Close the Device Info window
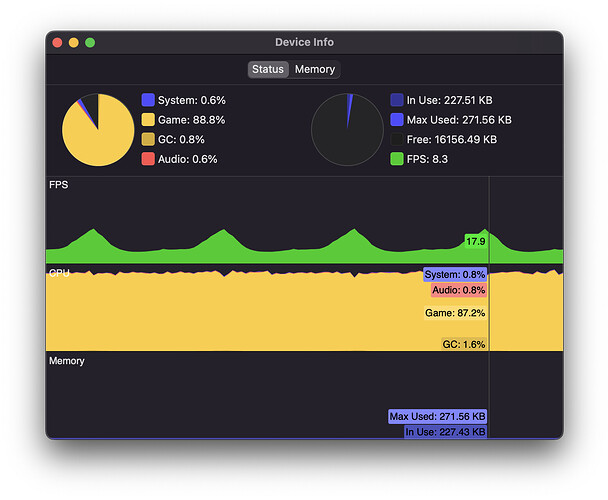Screen dimensions: 608x500 pos(57,42)
